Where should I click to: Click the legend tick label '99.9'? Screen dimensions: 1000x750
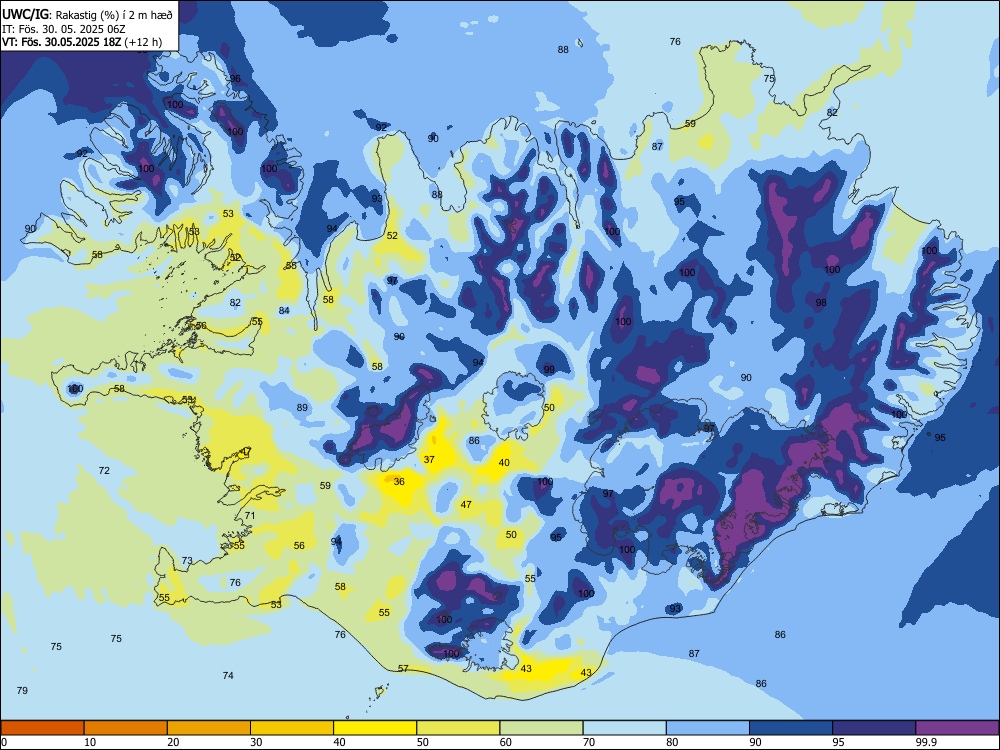(x=925, y=742)
